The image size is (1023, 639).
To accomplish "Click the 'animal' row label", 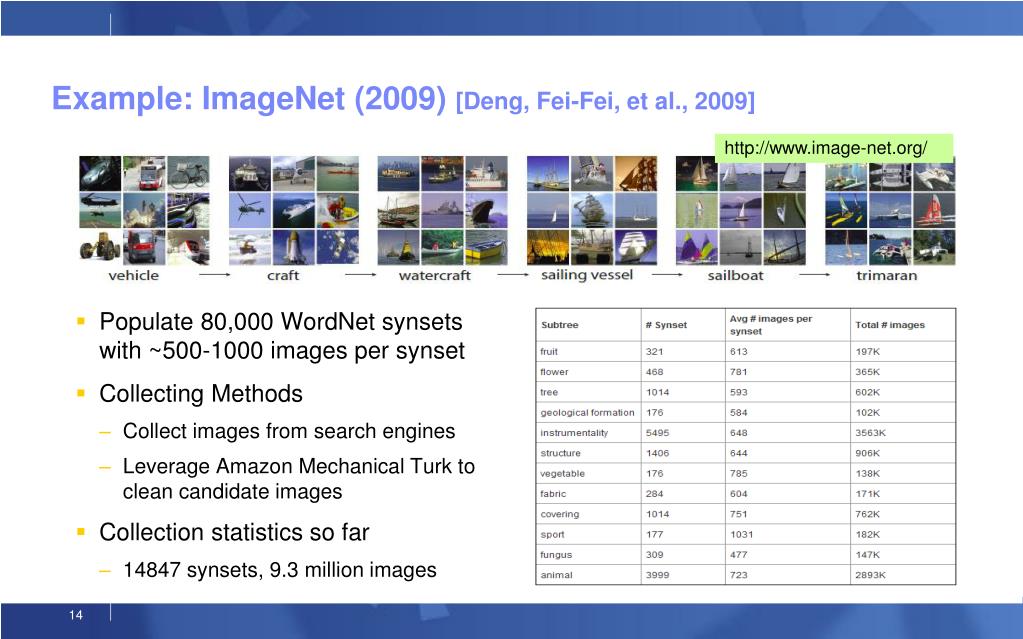I will coord(557,575).
